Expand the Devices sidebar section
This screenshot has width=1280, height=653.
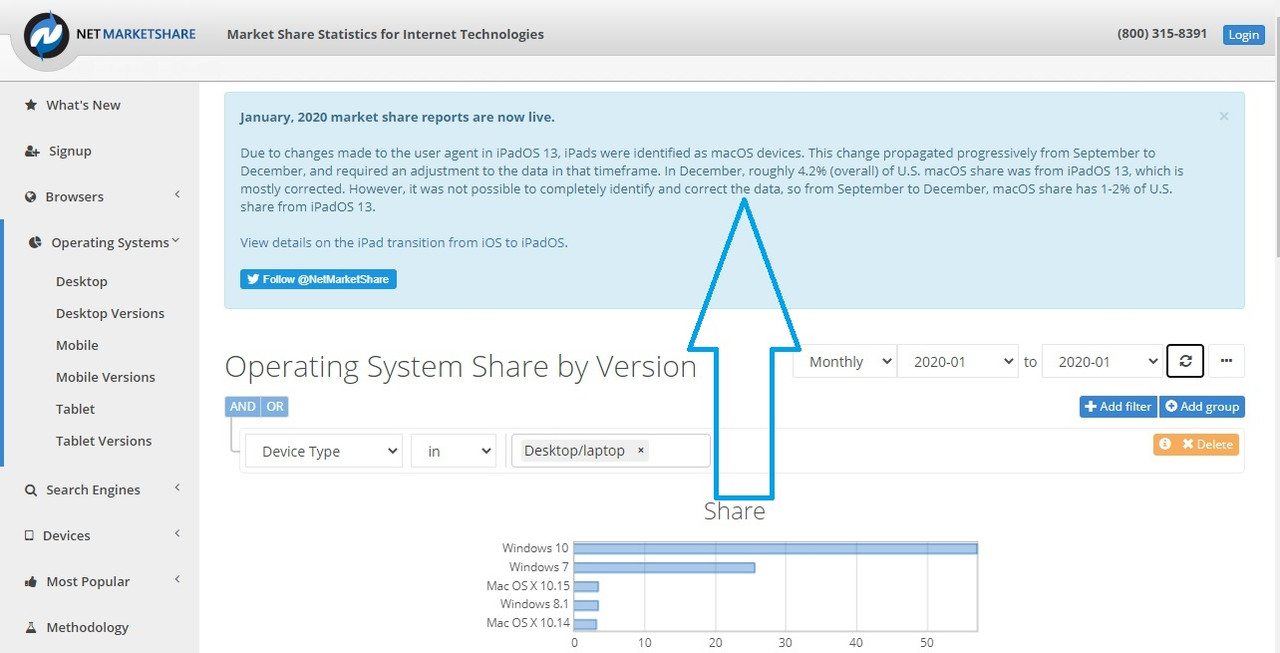point(177,534)
